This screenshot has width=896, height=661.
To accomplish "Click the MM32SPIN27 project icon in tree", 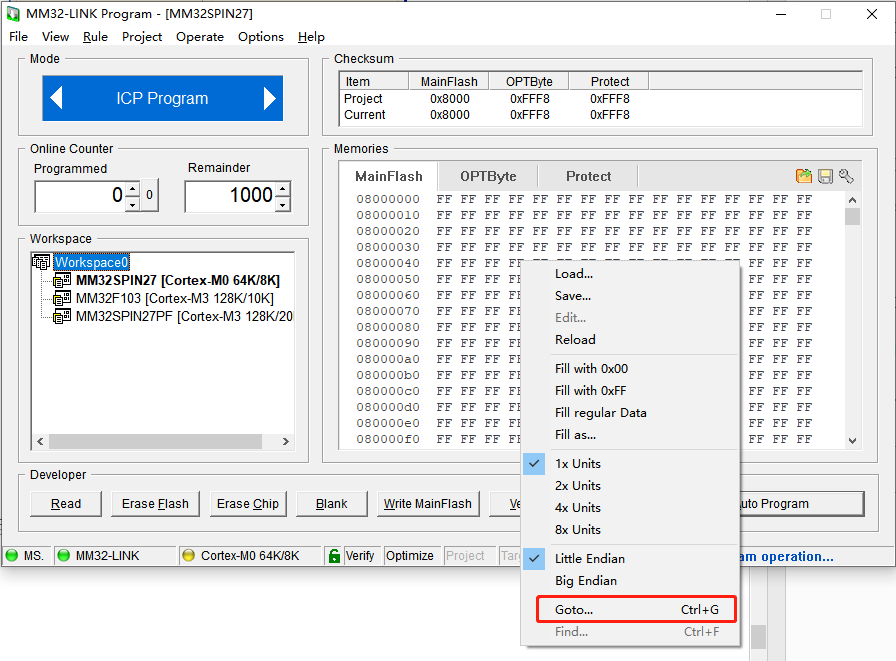I will [x=62, y=281].
